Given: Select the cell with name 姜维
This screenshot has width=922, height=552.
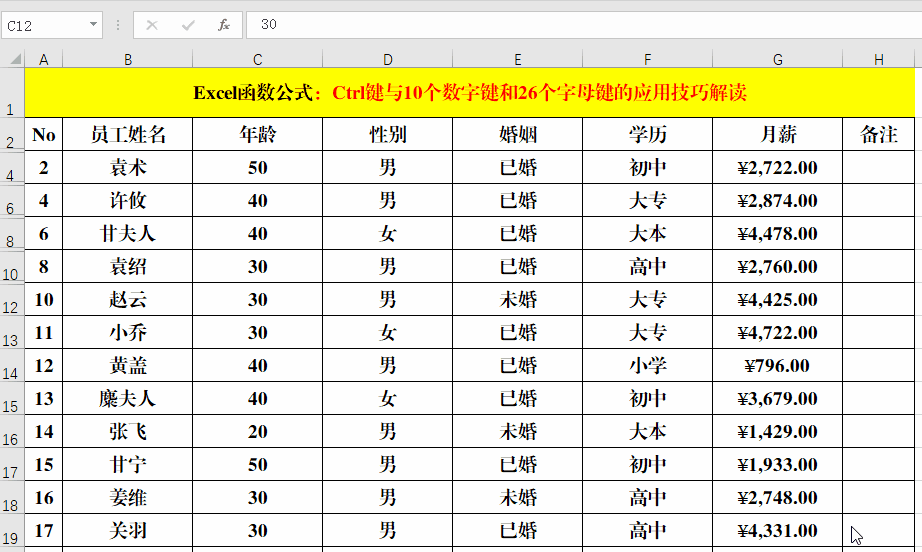Looking at the screenshot, I should click(x=128, y=497).
